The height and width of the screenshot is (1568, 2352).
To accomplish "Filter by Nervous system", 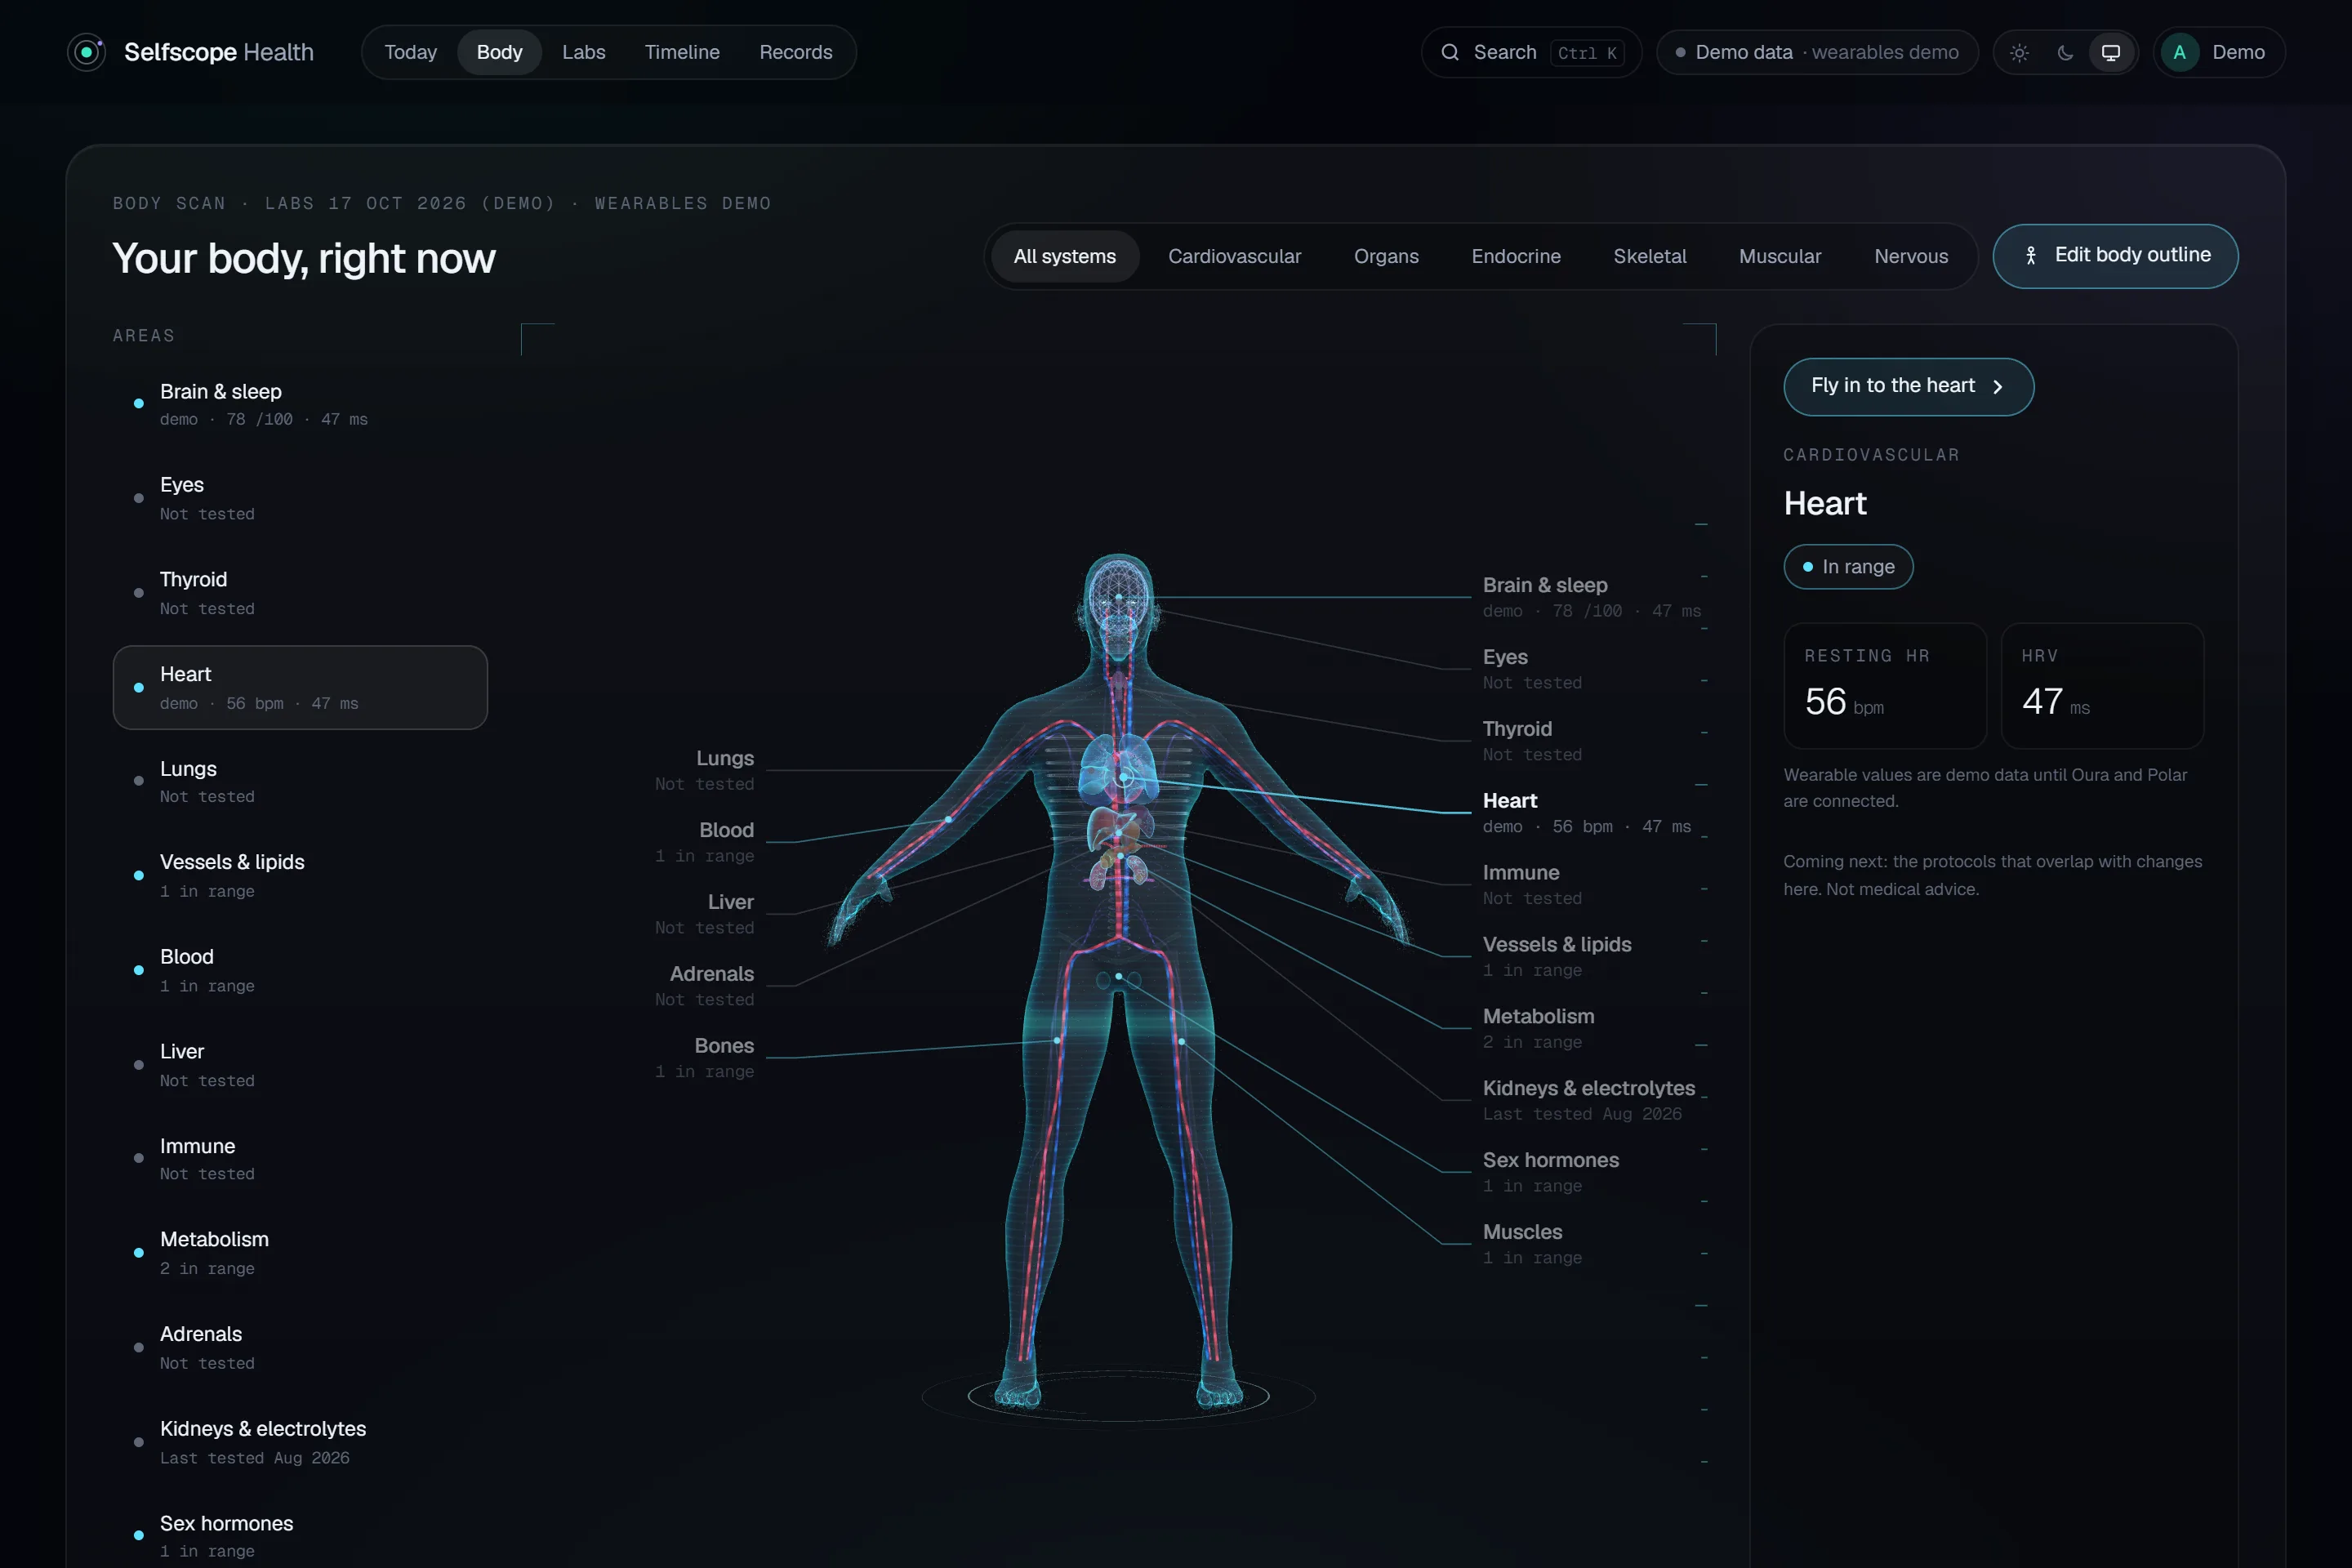I will [x=1911, y=256].
